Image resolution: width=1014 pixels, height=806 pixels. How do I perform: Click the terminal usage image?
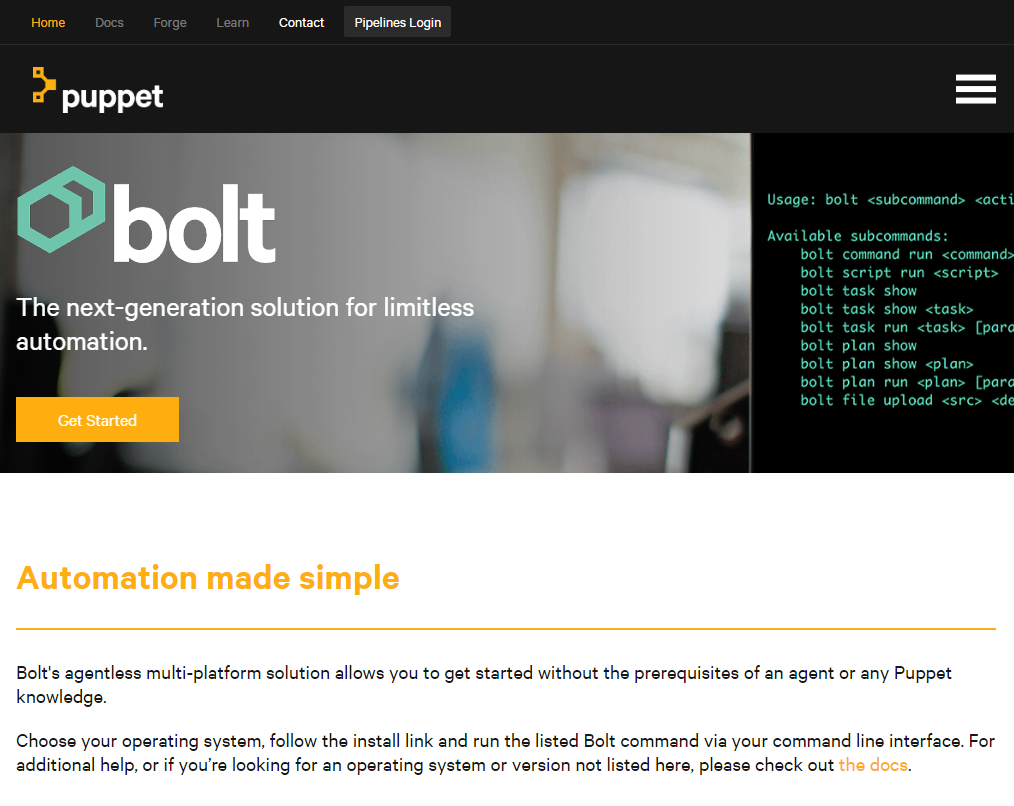pos(882,303)
